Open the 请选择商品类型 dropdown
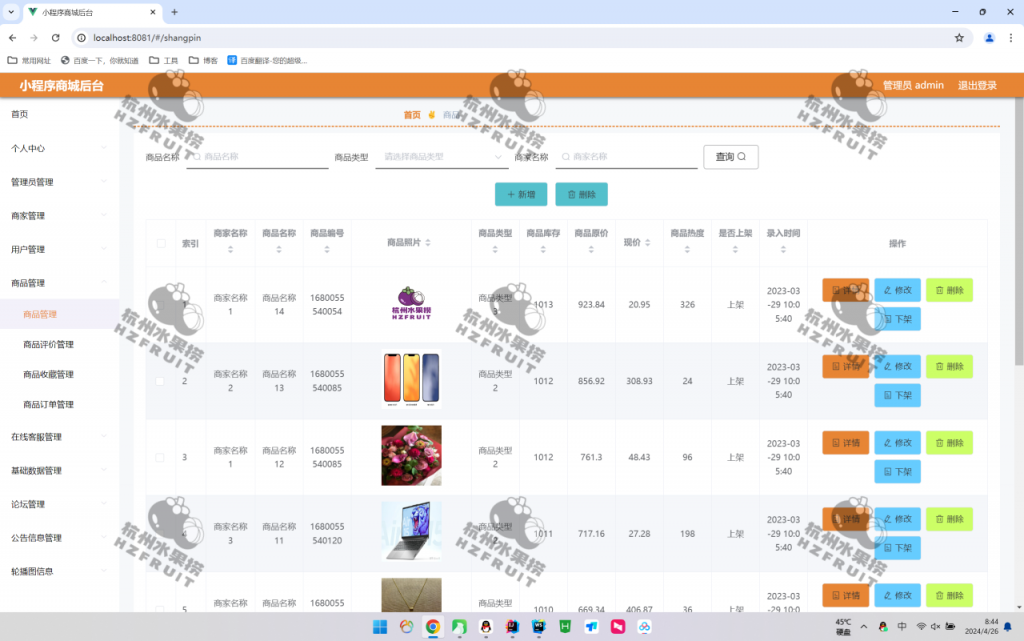The width and height of the screenshot is (1024, 641). coord(440,157)
